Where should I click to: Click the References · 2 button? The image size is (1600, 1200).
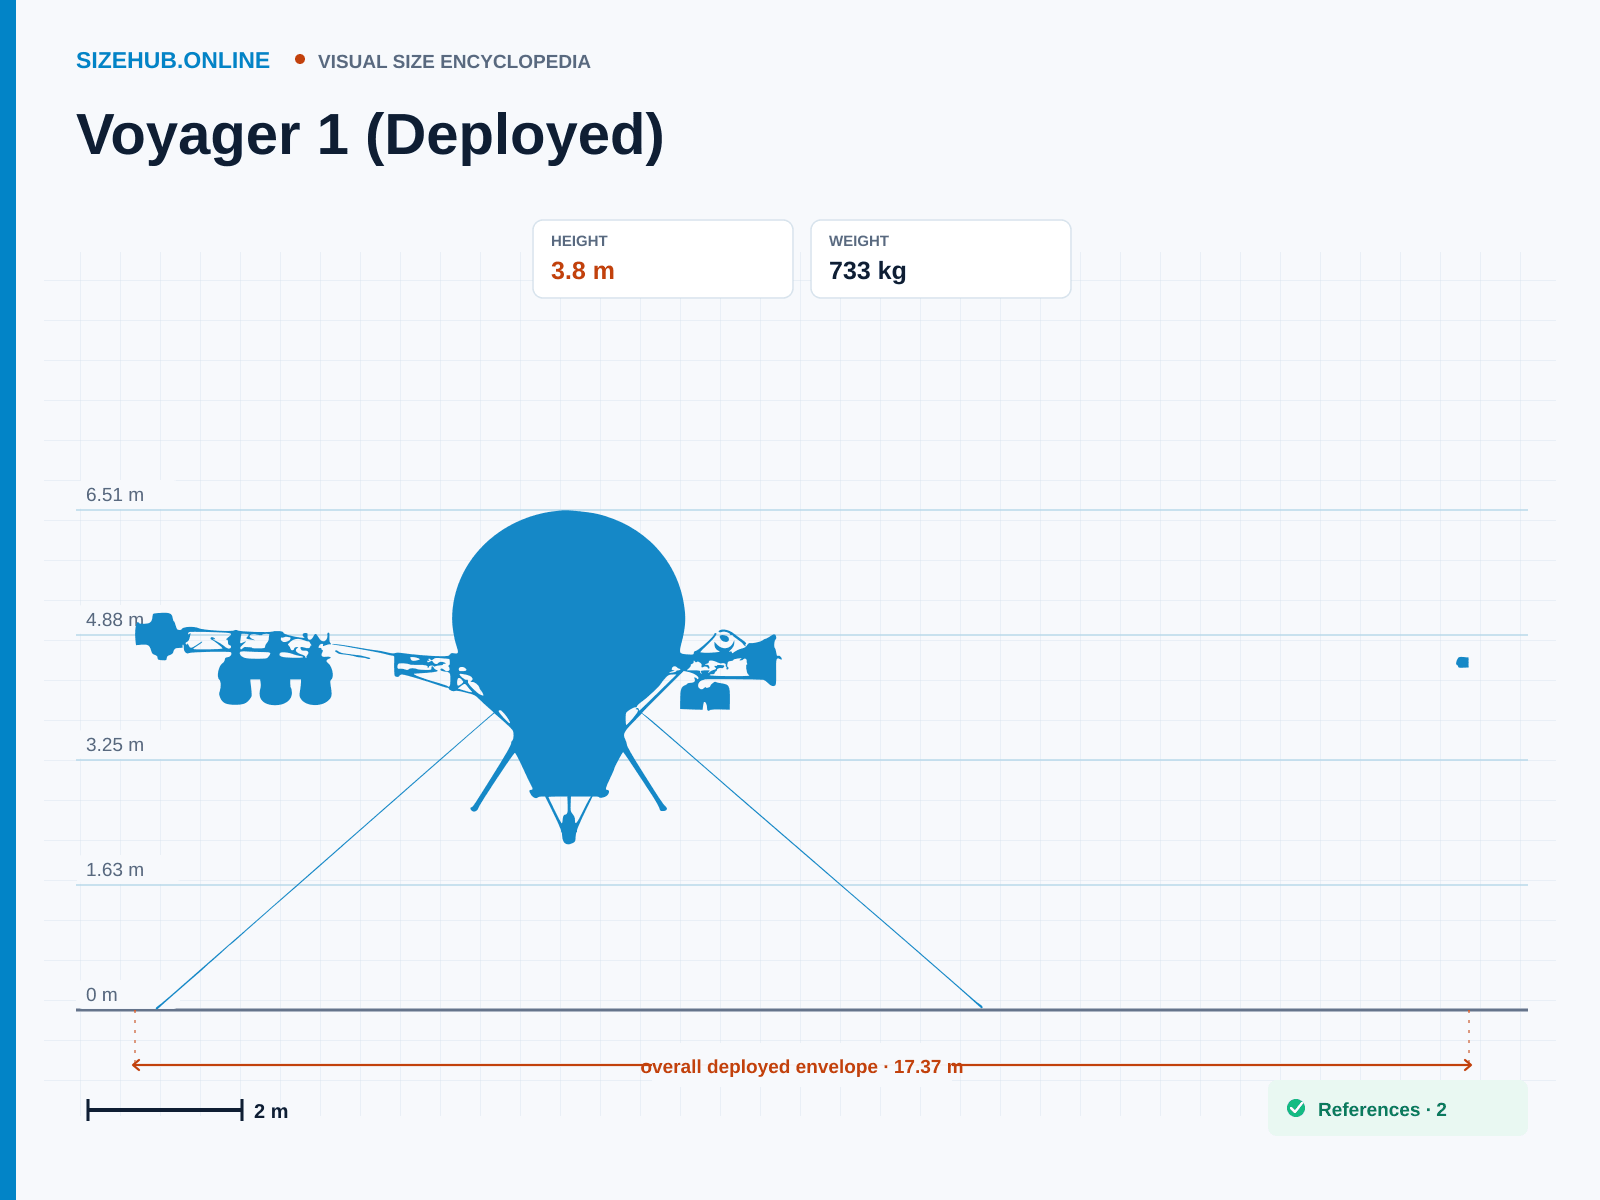pos(1397,1108)
